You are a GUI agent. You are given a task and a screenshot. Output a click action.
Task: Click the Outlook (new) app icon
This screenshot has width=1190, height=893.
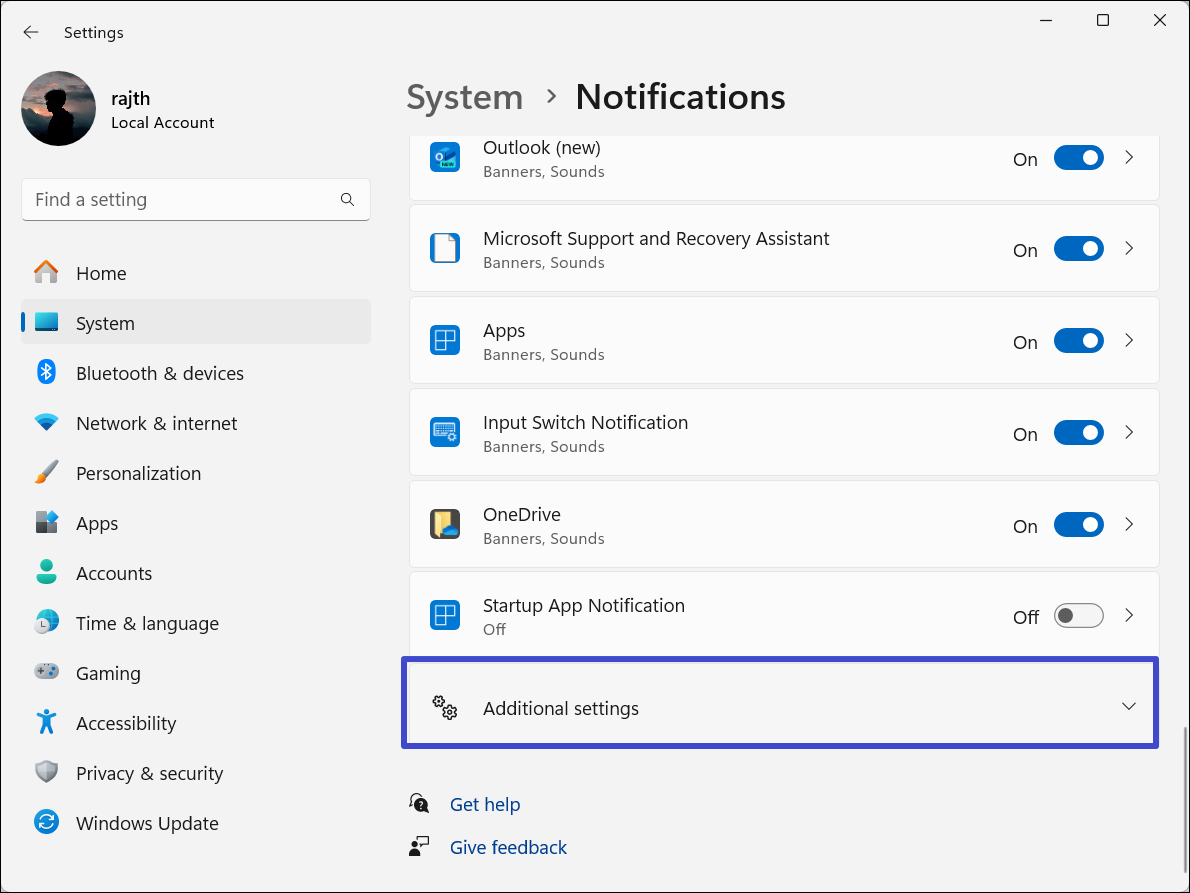pos(445,158)
